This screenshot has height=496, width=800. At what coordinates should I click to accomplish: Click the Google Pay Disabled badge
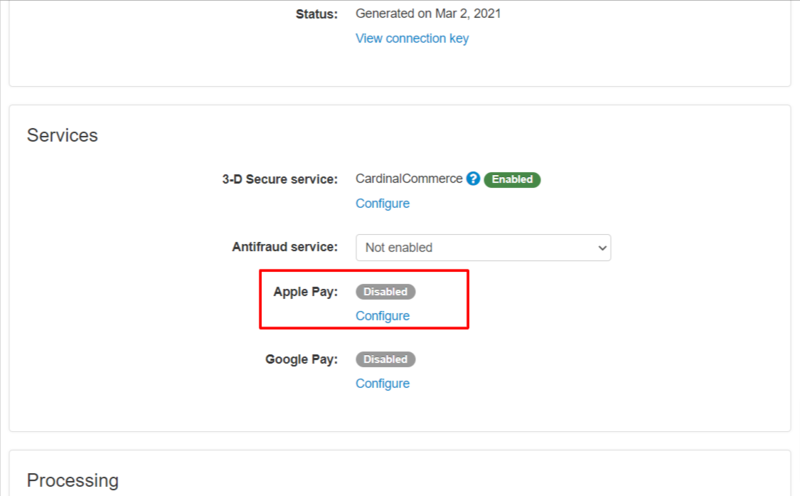coord(385,359)
